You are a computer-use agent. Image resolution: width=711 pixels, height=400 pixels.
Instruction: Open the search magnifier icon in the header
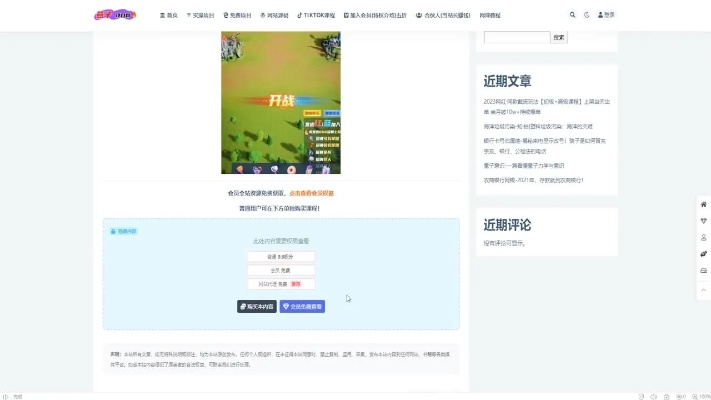point(573,15)
